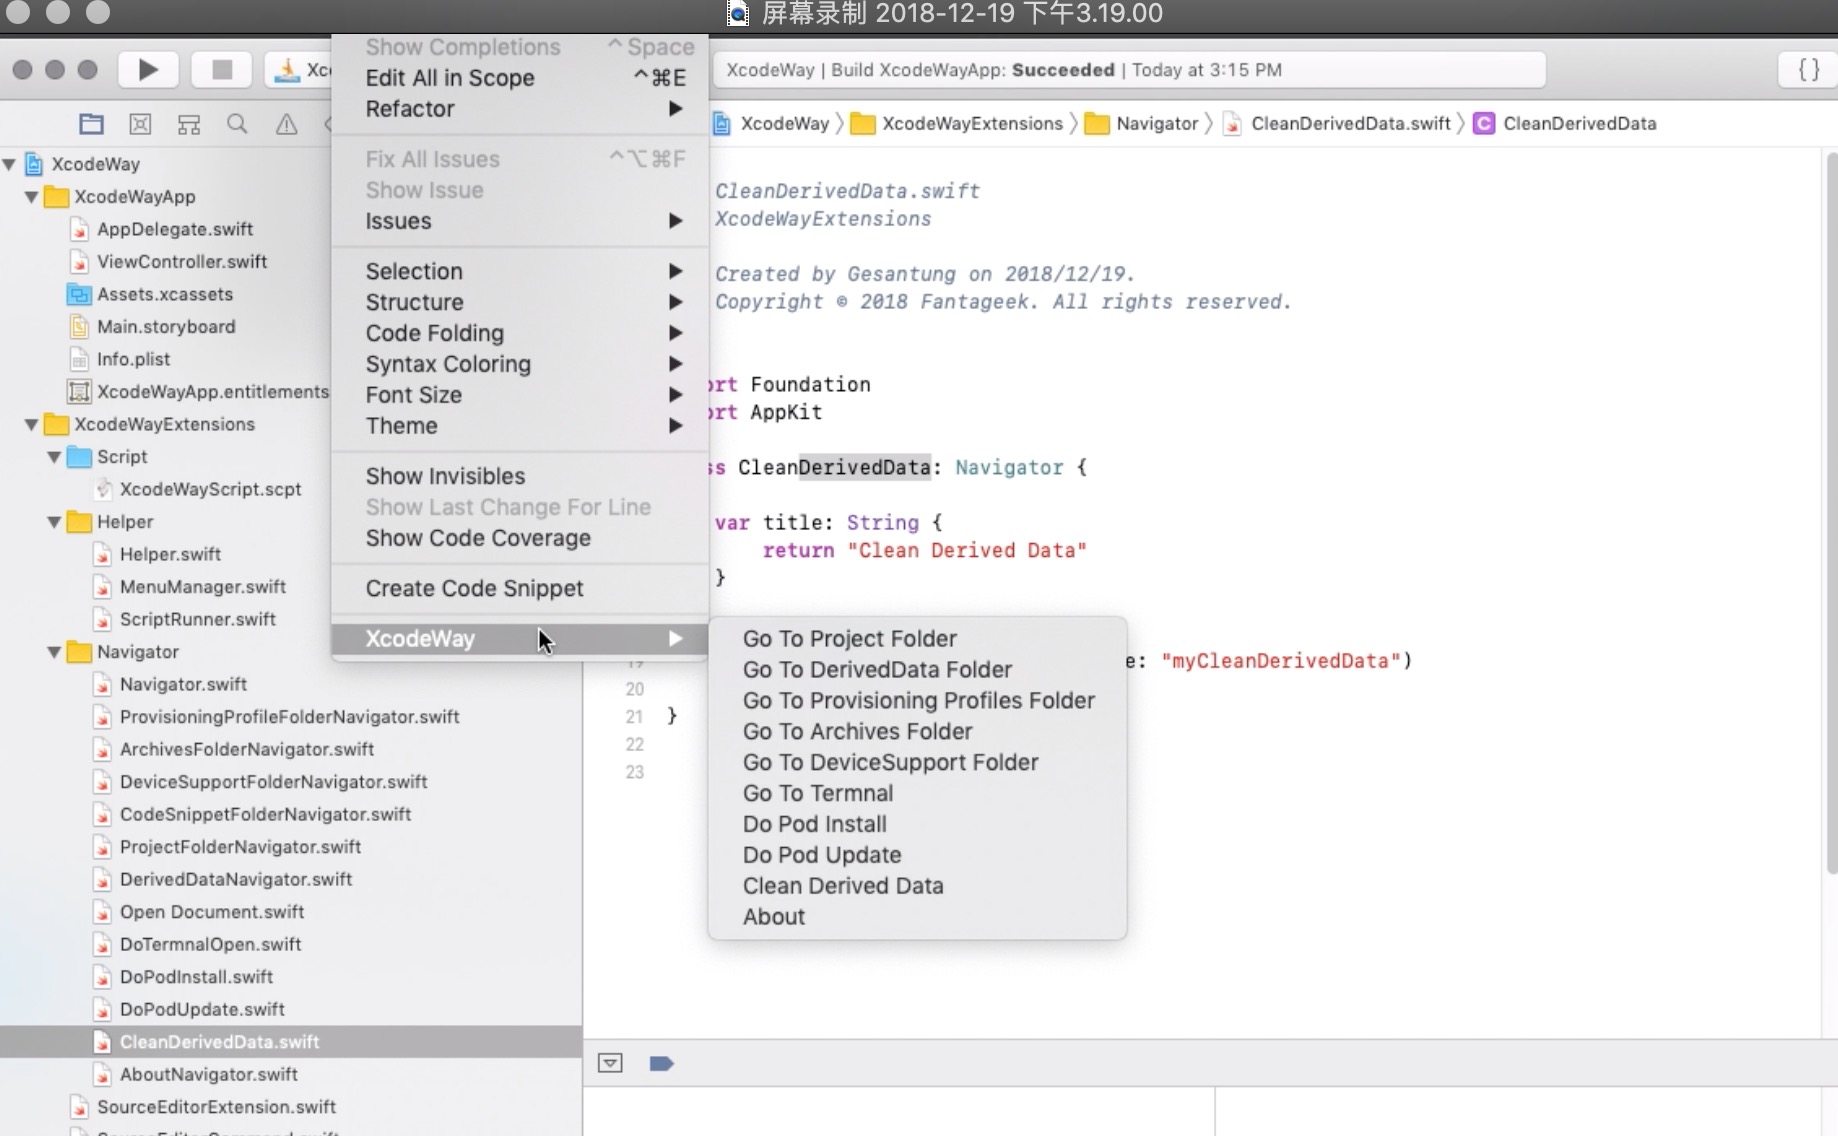Stop the running build
Screen dimensions: 1838x1136
pyautogui.click(x=222, y=69)
